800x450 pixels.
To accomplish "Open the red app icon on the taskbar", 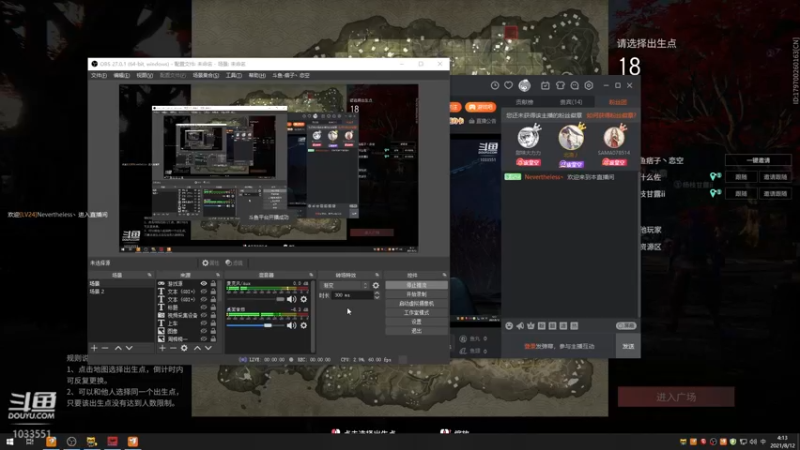I will pyautogui.click(x=113, y=442).
